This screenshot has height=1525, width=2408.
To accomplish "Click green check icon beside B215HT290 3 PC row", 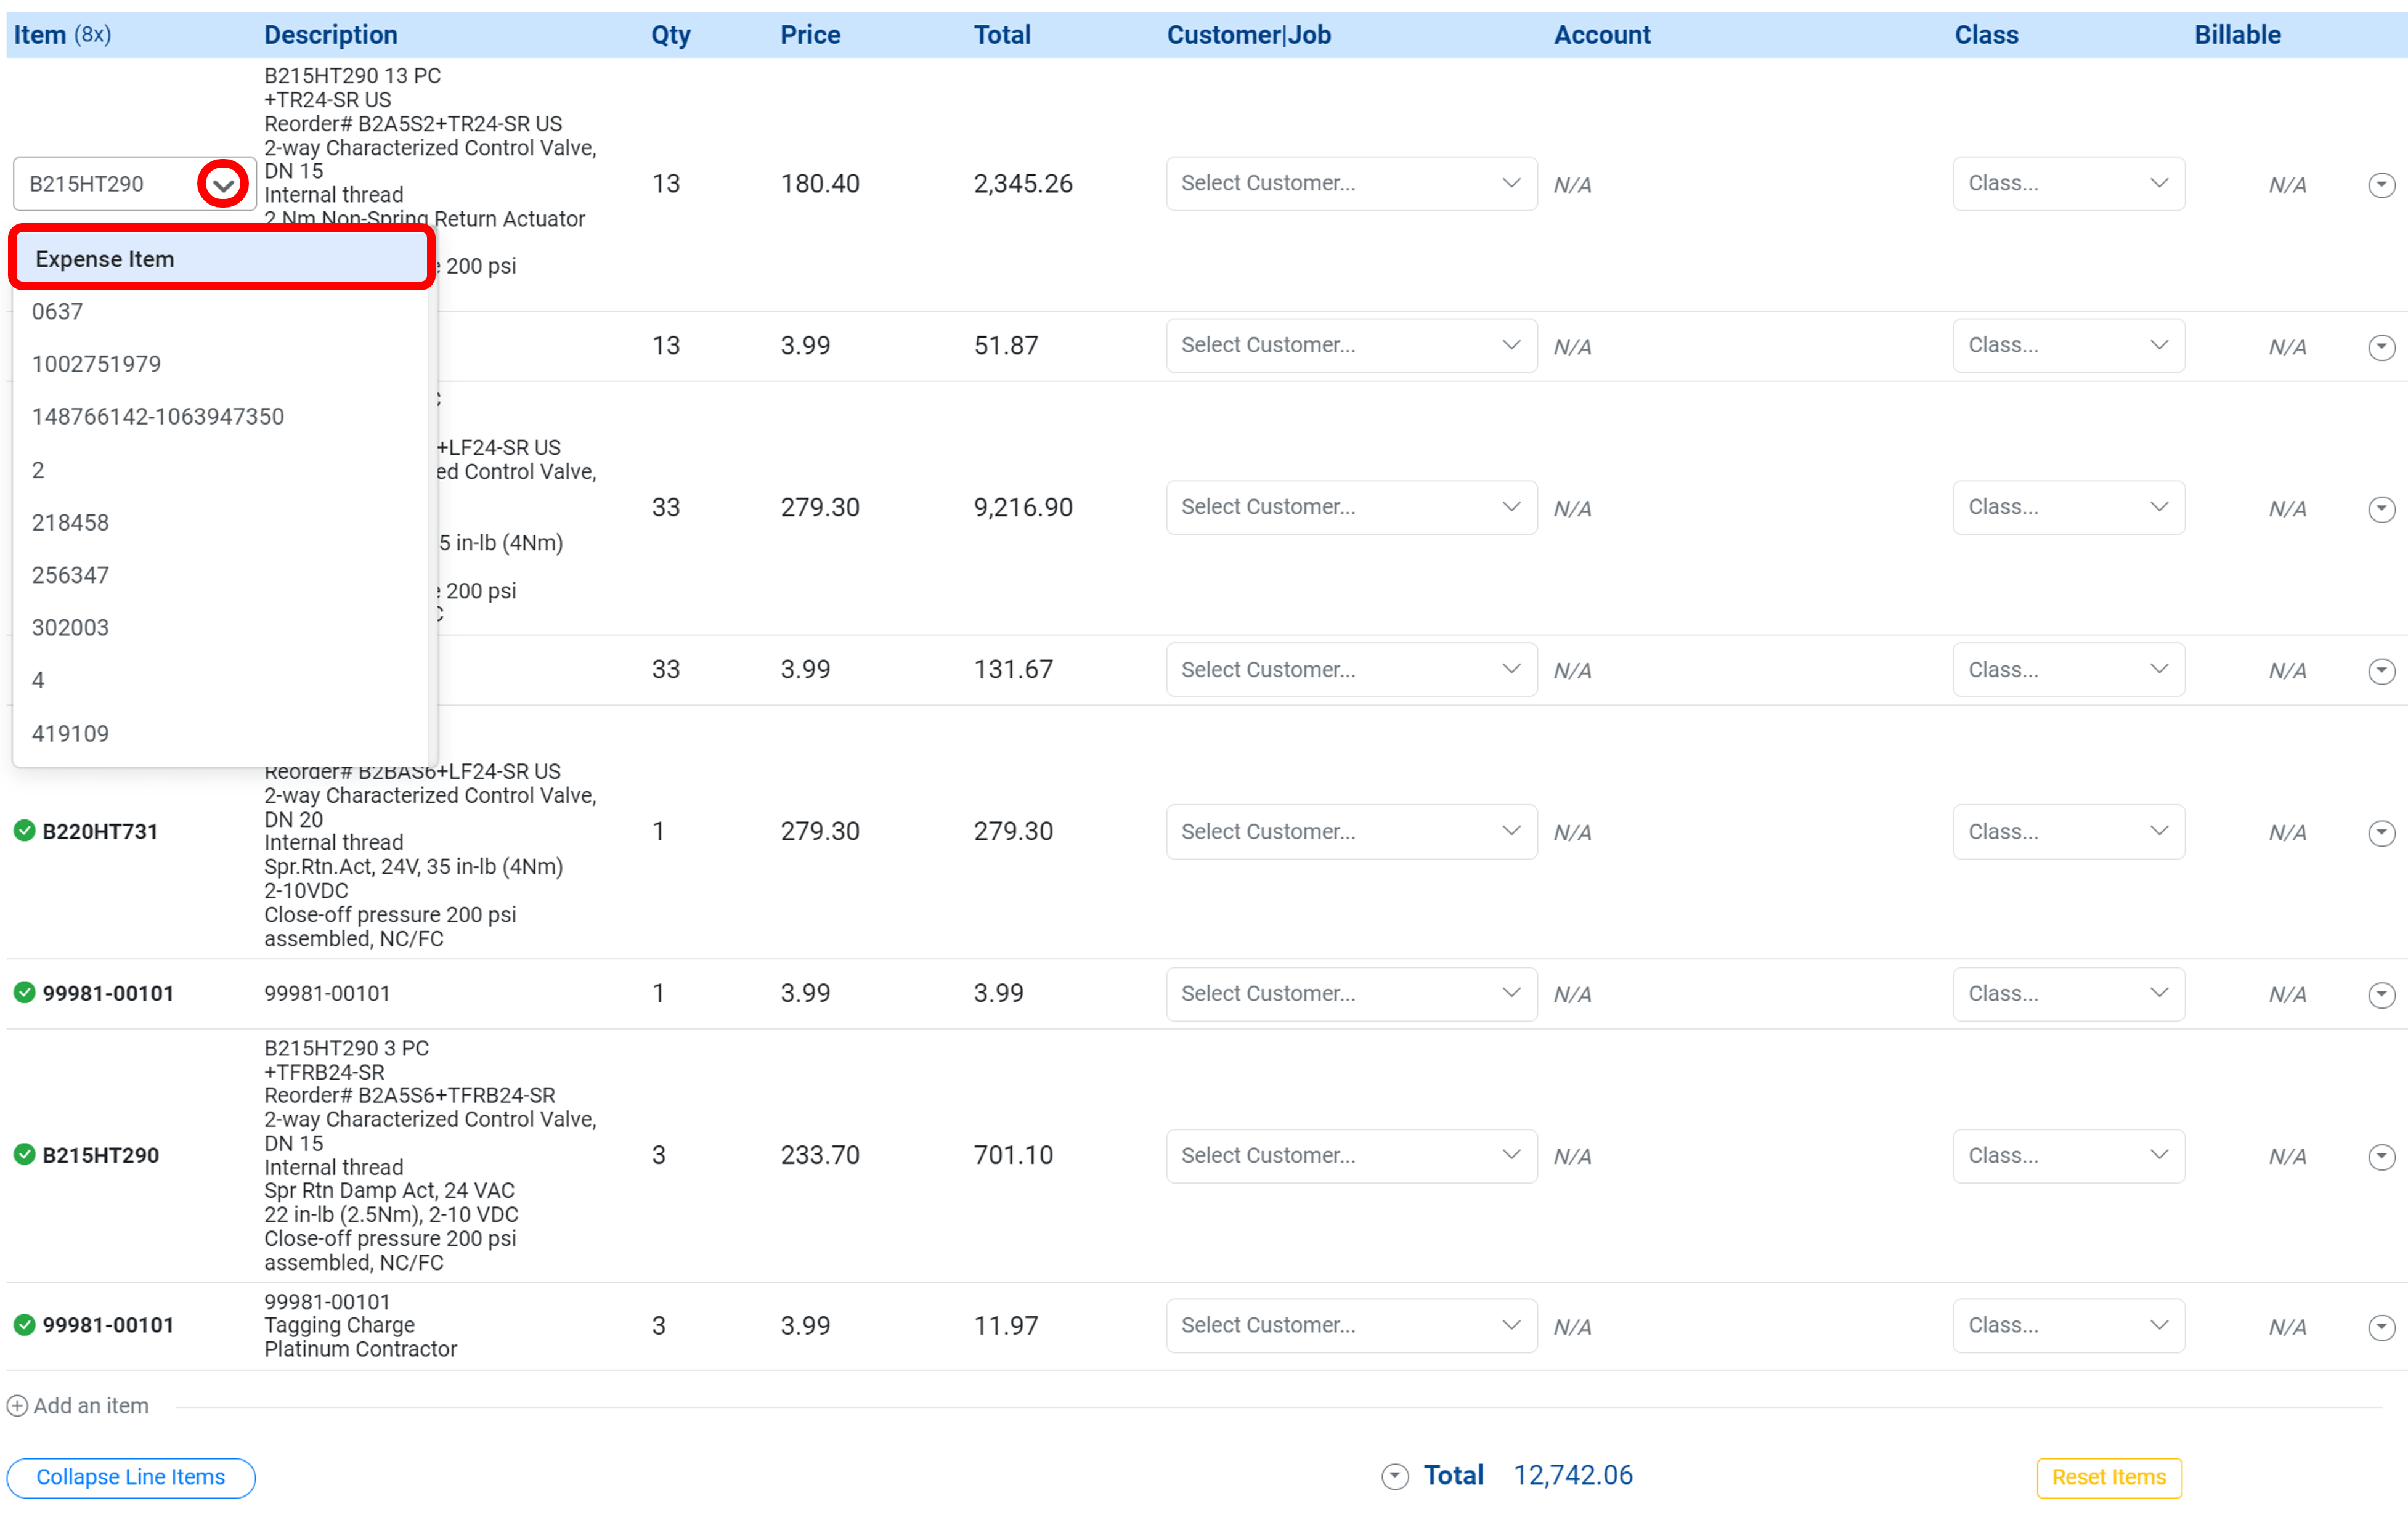I will 24,1155.
